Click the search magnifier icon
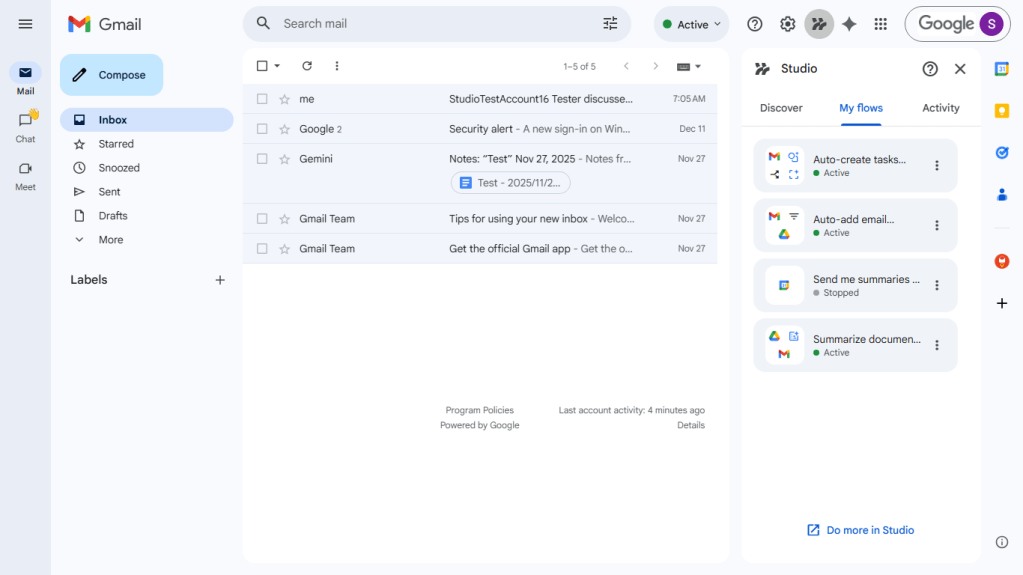Viewport: 1023px width, 575px height. [263, 23]
